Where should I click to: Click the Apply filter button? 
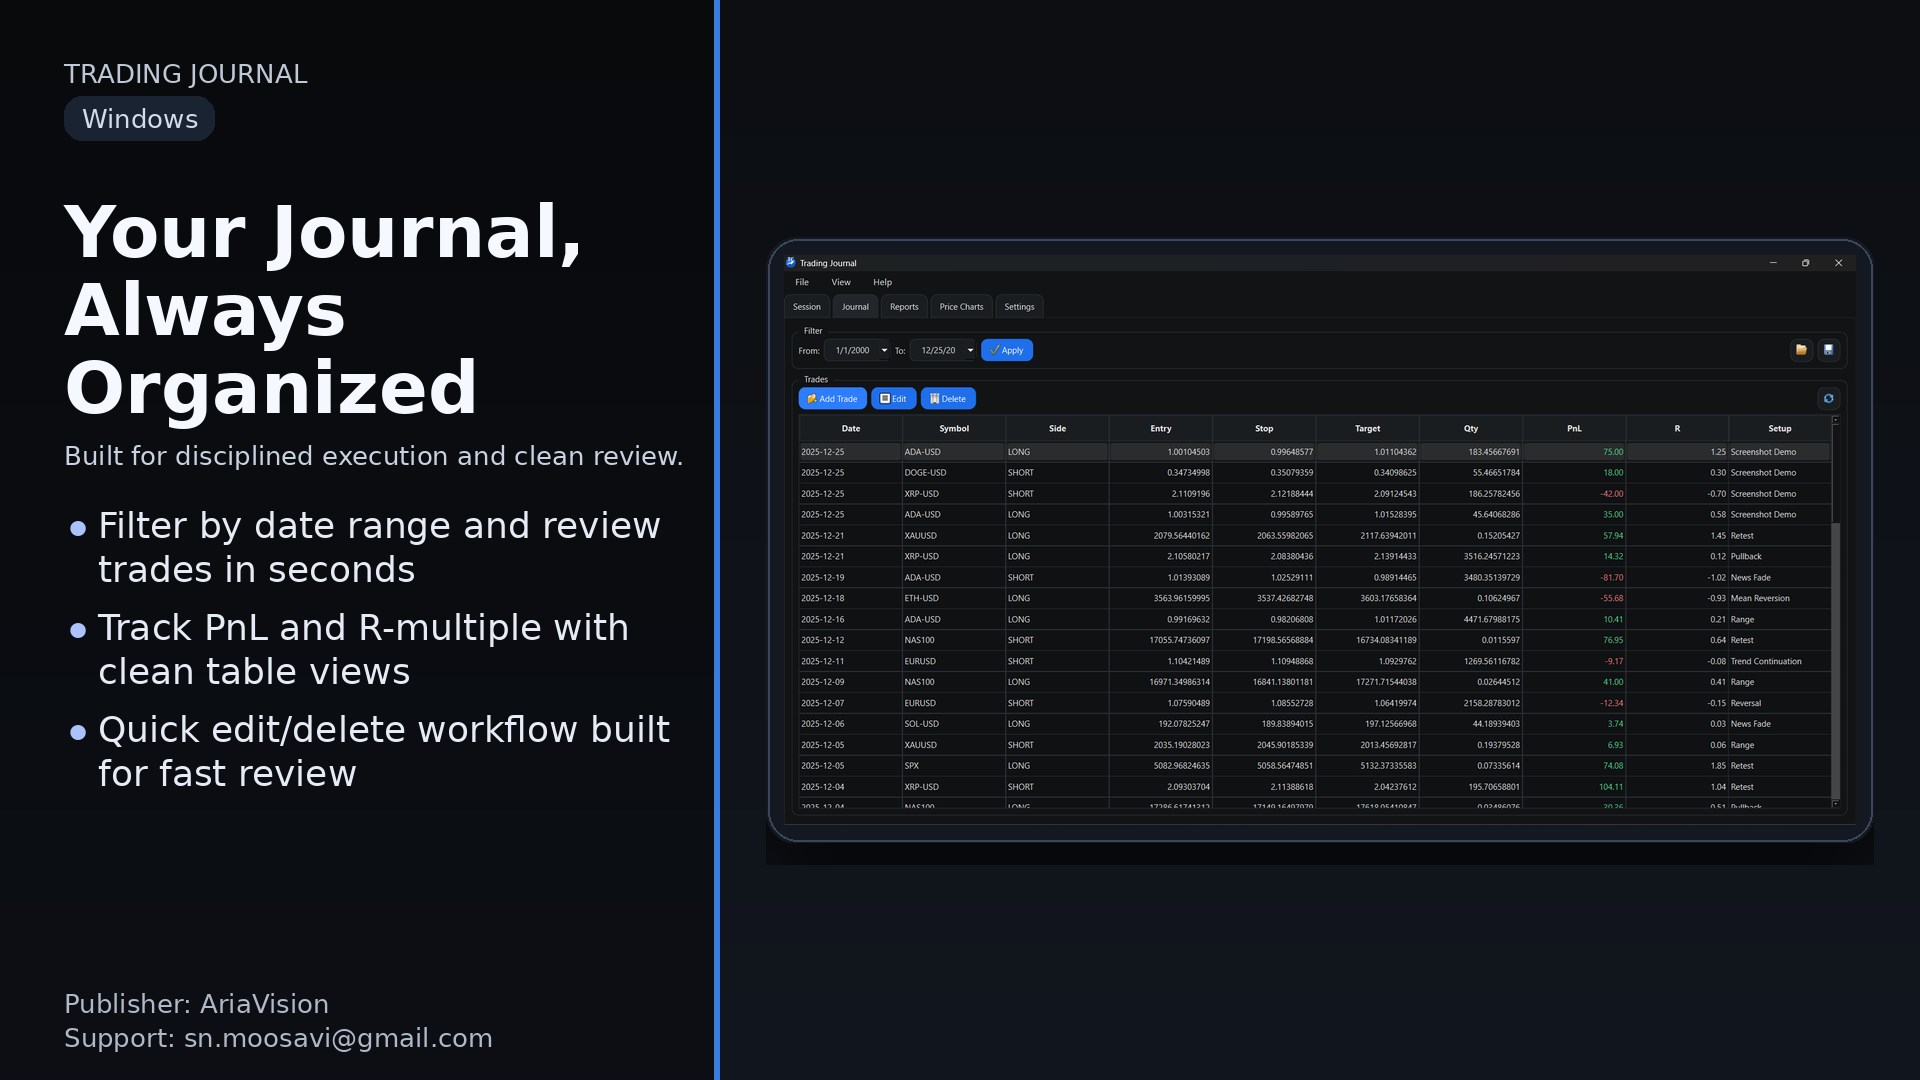pyautogui.click(x=1007, y=351)
